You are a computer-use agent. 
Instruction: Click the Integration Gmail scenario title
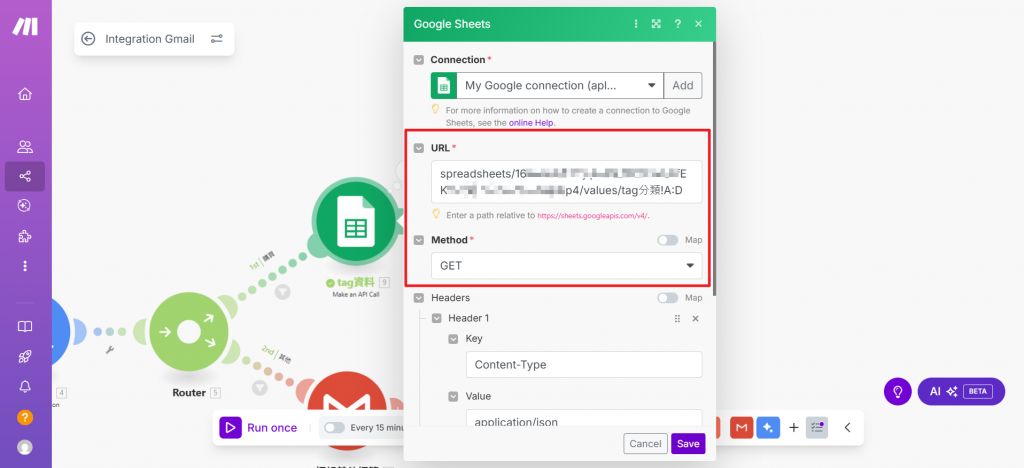pyautogui.click(x=150, y=39)
